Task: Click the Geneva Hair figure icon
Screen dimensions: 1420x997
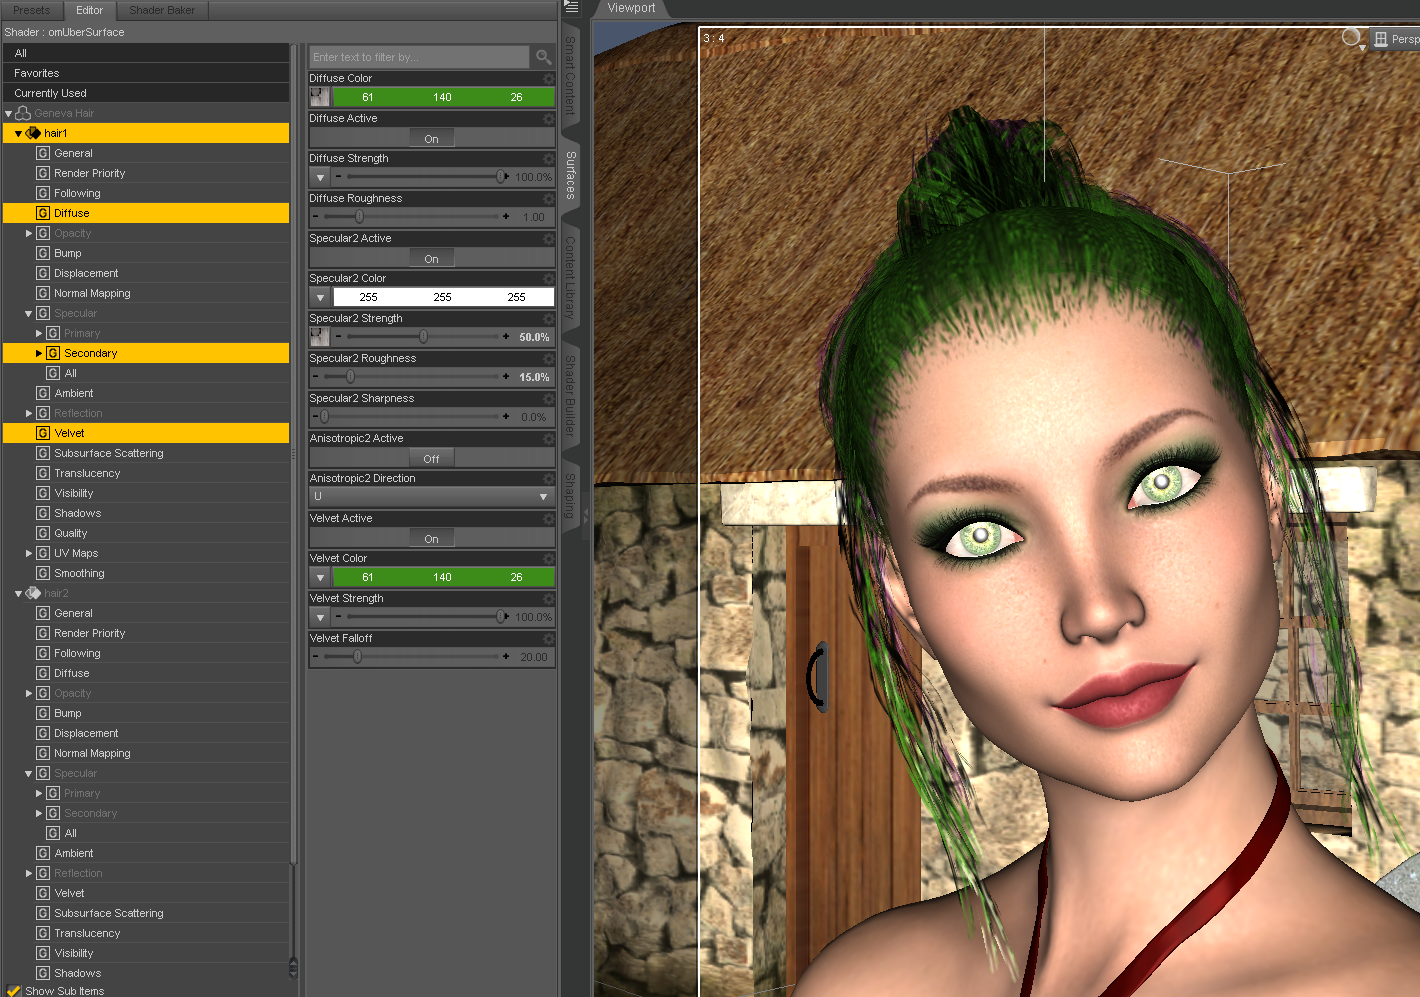Action: coord(23,113)
